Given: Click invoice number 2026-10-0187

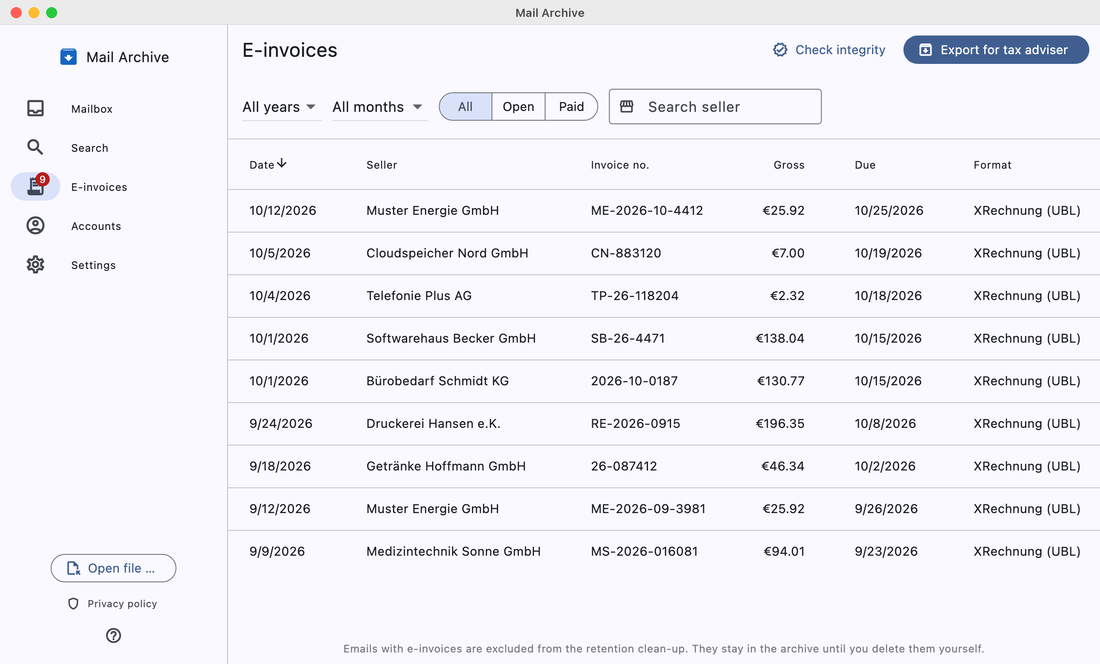Looking at the screenshot, I should point(634,381).
